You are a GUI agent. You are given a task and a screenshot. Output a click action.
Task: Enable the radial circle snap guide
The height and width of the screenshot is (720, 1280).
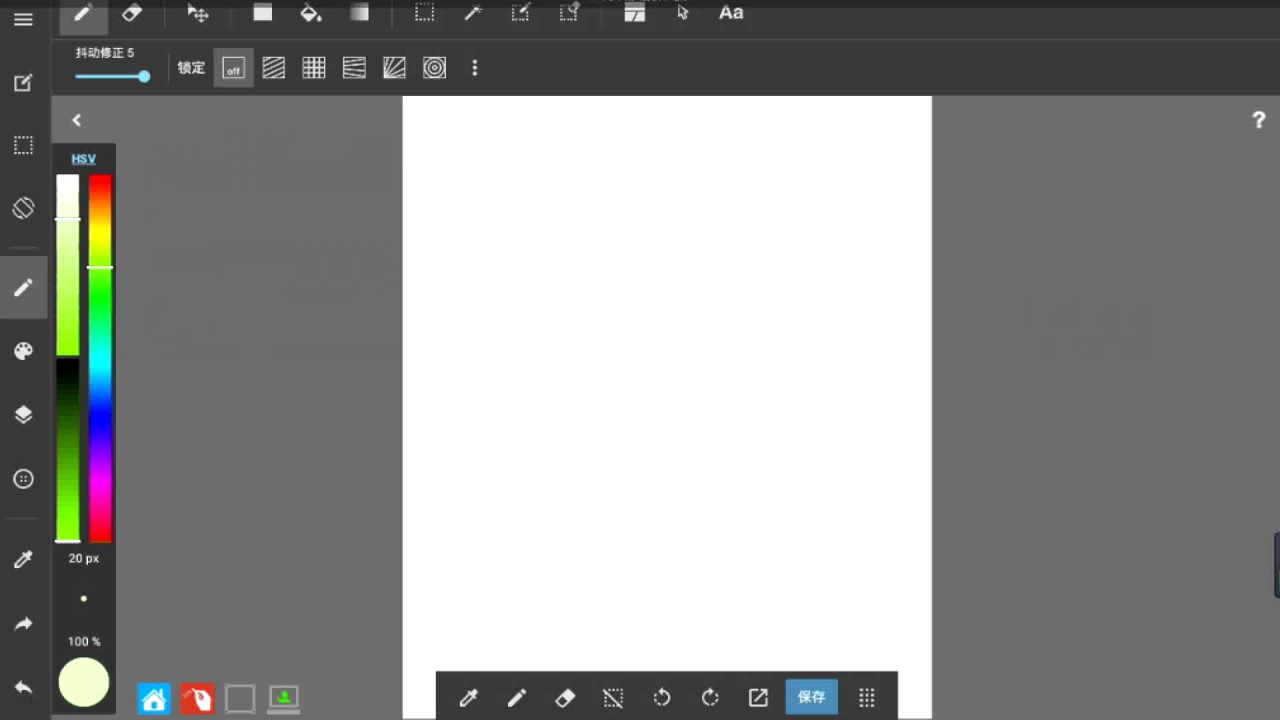click(x=434, y=68)
